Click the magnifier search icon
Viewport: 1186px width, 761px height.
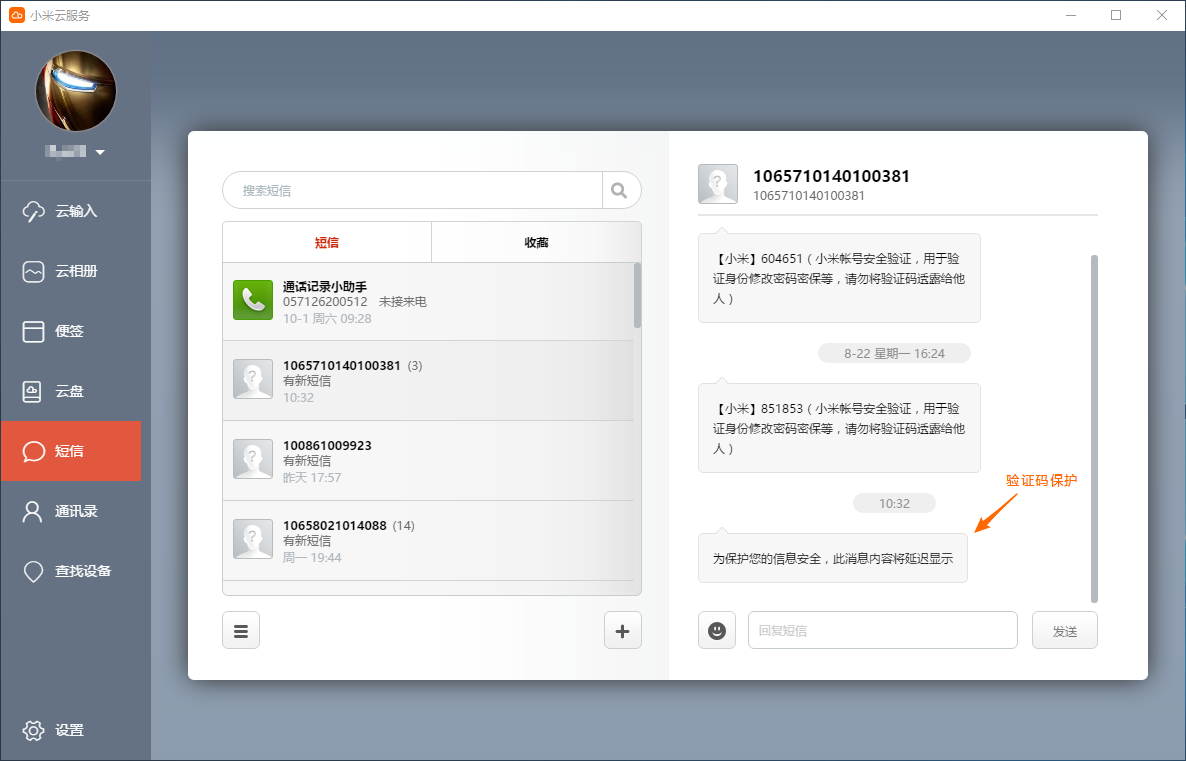pyautogui.click(x=619, y=191)
